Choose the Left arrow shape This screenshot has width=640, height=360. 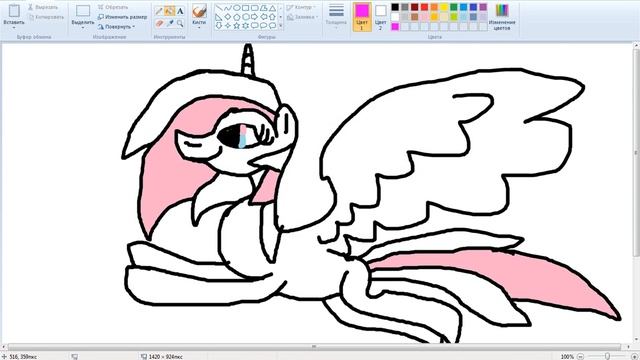pos(264,17)
